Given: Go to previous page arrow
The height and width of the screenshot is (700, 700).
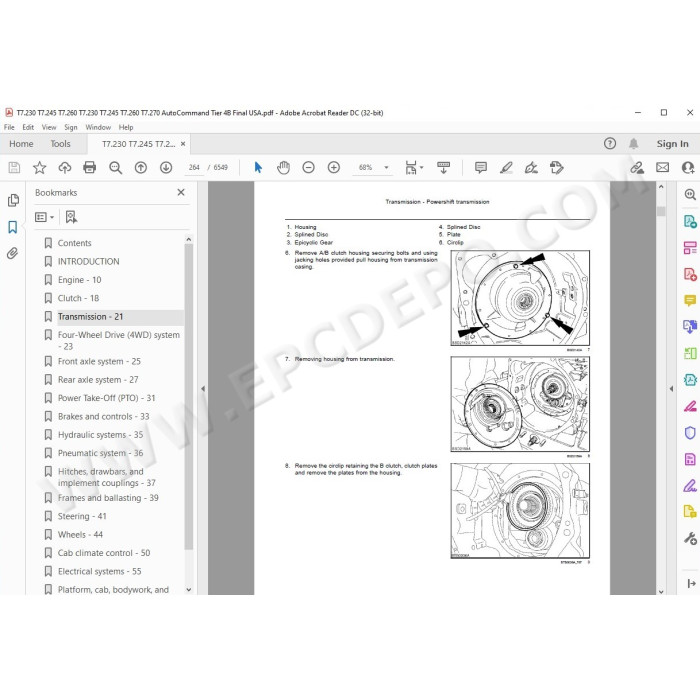Looking at the screenshot, I should pos(141,167).
